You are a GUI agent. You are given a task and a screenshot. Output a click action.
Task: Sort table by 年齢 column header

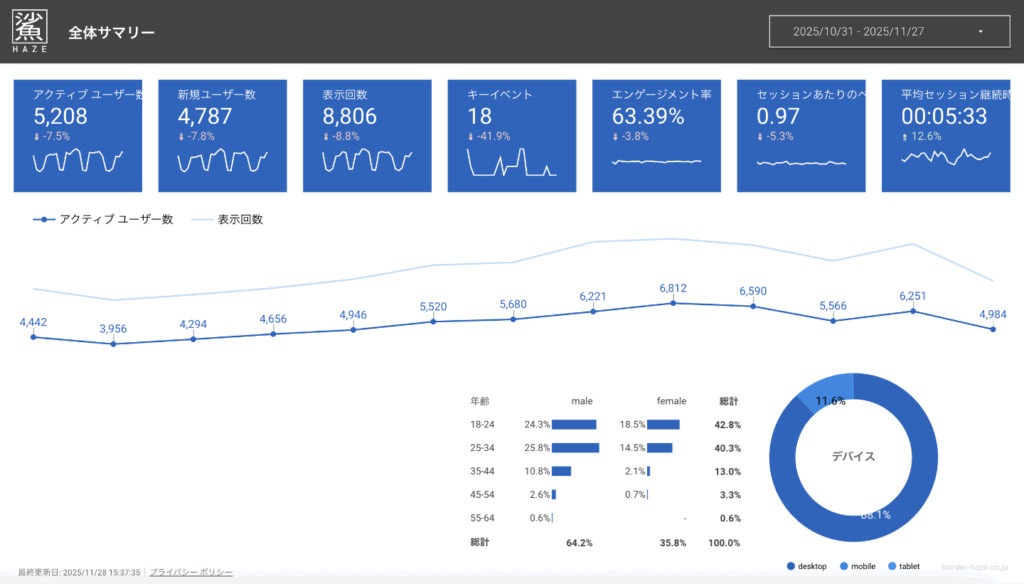tap(479, 401)
